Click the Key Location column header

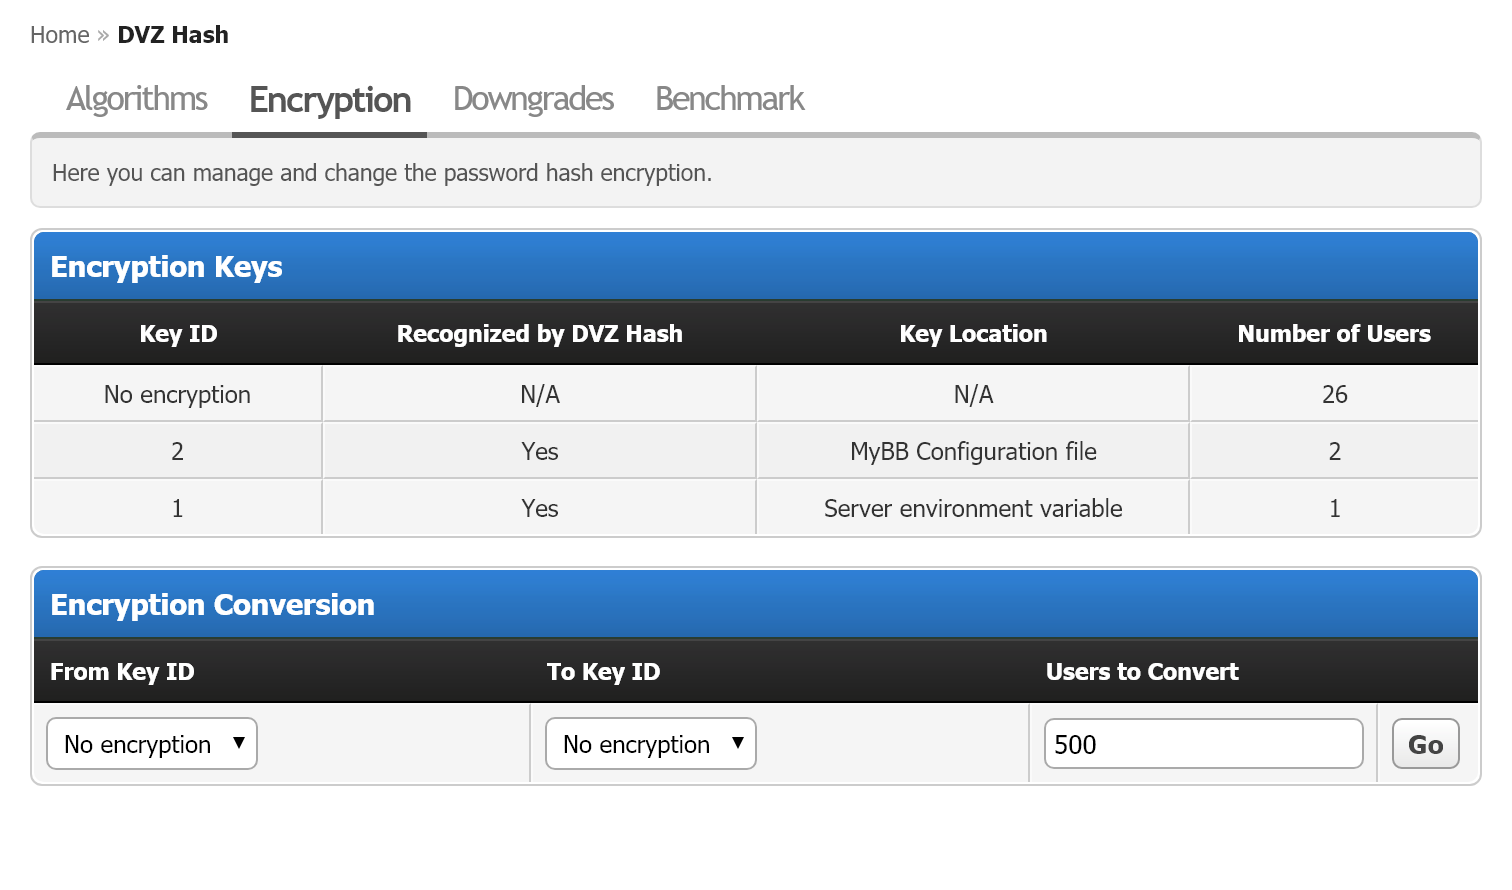[973, 334]
